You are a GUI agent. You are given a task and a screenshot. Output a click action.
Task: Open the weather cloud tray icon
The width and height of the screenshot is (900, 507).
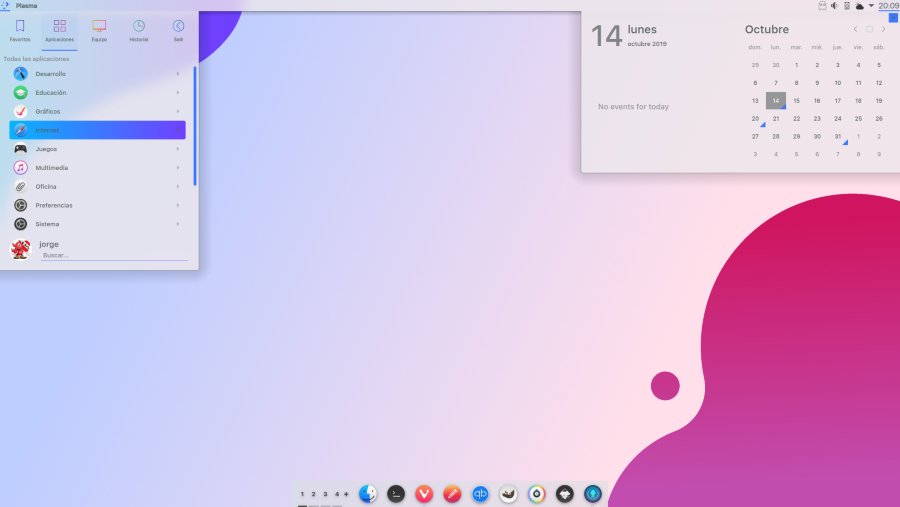click(859, 6)
